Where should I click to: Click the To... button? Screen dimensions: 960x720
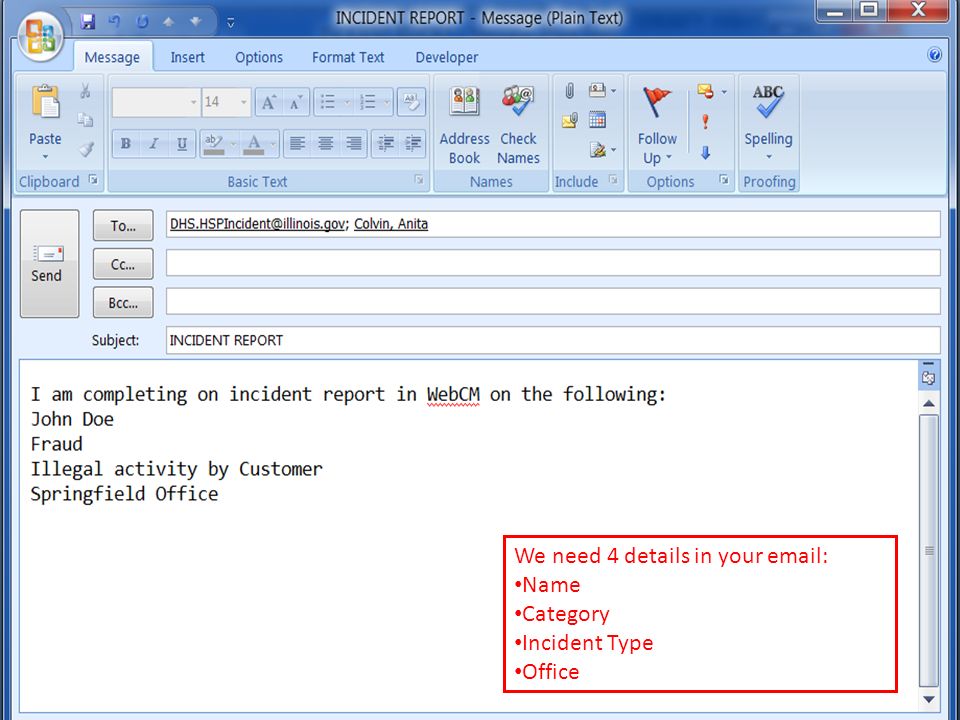(123, 226)
